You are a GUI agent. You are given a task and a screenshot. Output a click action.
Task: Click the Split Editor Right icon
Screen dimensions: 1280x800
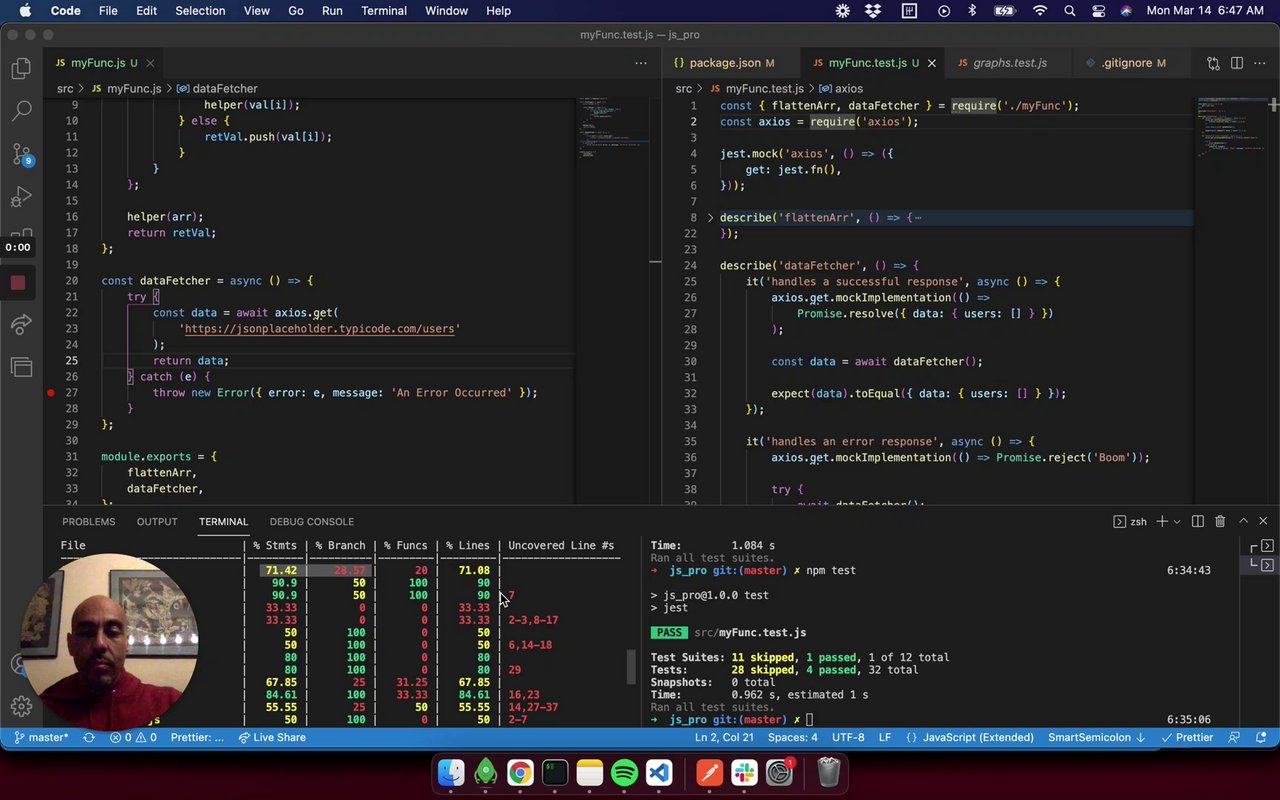[x=1237, y=63]
